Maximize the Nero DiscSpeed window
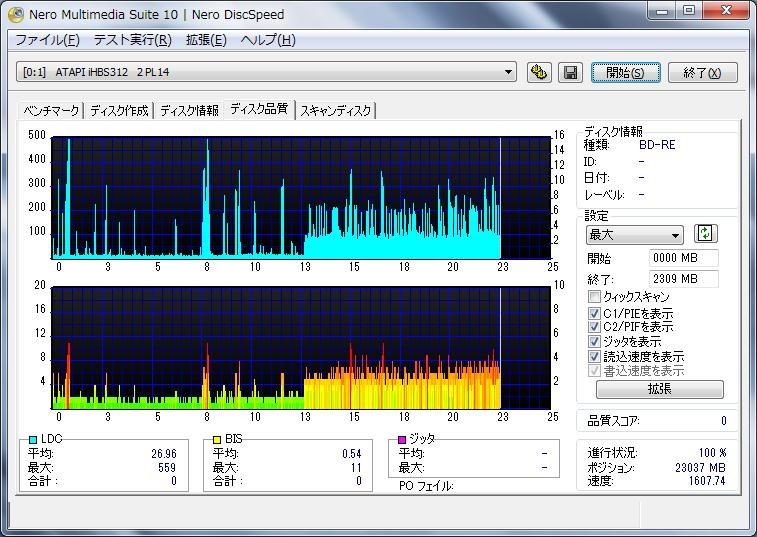The height and width of the screenshot is (537, 757). (x=688, y=11)
